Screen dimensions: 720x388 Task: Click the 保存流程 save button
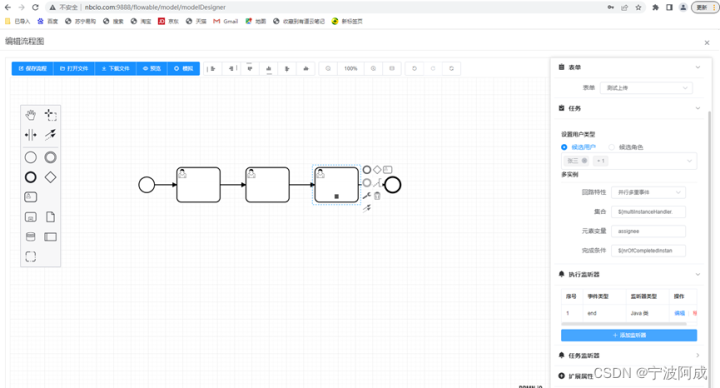(x=33, y=68)
